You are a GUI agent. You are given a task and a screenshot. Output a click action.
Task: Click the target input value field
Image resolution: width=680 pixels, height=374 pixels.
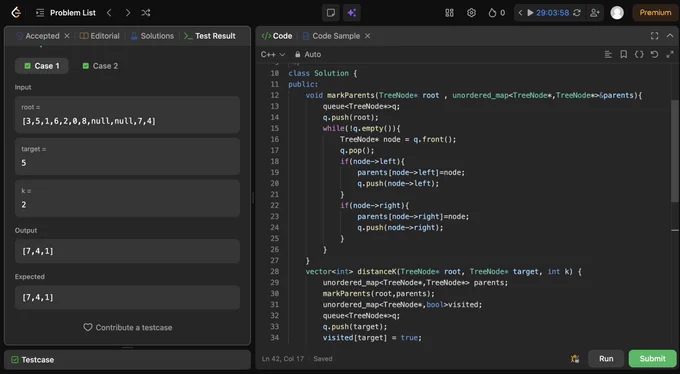[x=127, y=156]
